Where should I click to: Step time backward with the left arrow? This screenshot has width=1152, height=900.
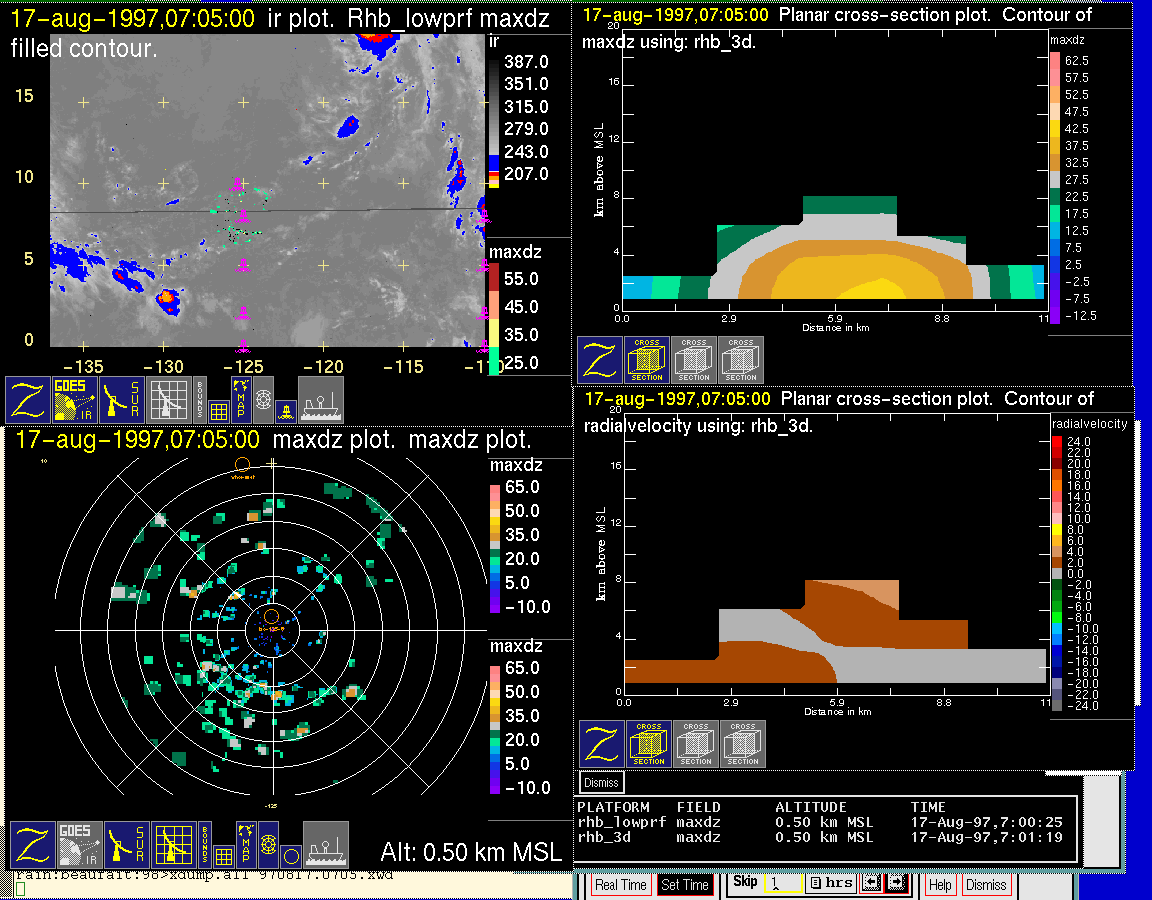click(870, 884)
